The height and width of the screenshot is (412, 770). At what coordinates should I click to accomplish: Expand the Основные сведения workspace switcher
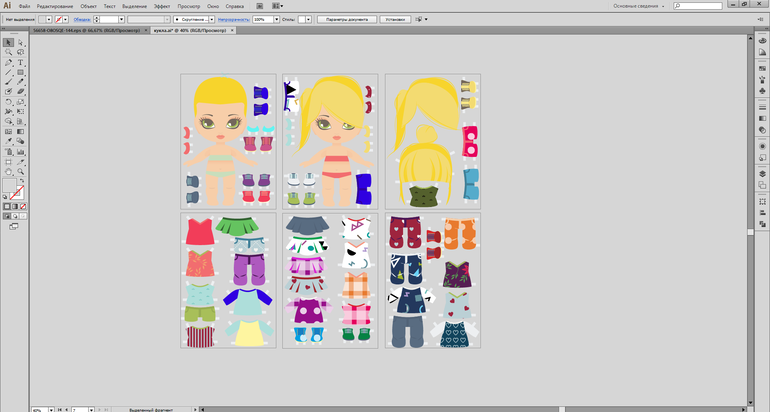[661, 6]
